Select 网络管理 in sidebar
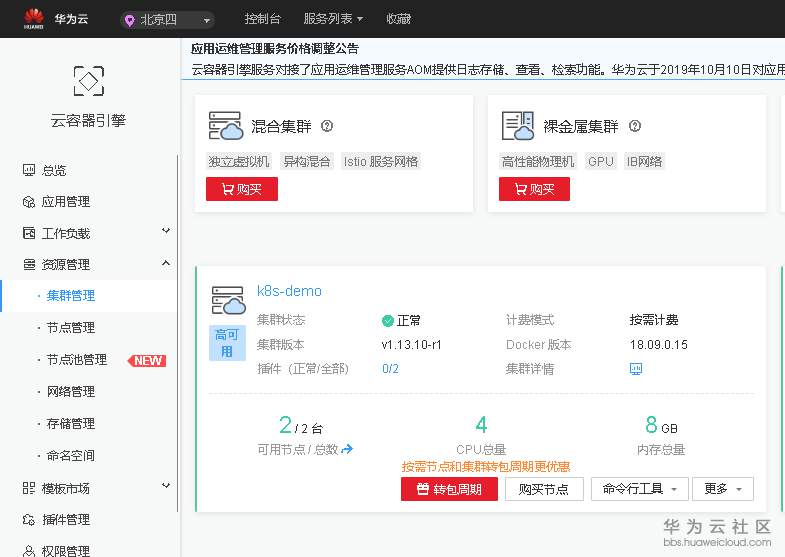 71,392
